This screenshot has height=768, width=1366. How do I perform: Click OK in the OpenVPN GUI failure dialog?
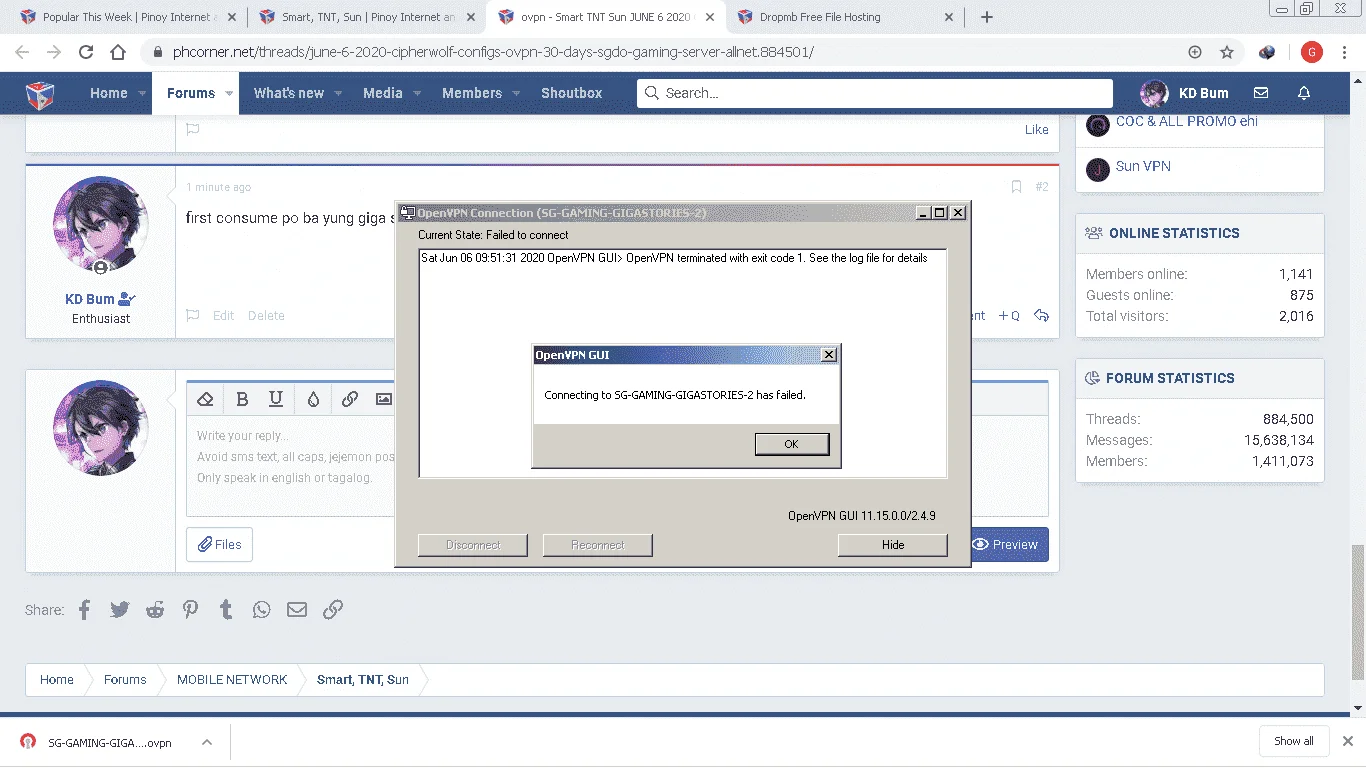pyautogui.click(x=792, y=444)
